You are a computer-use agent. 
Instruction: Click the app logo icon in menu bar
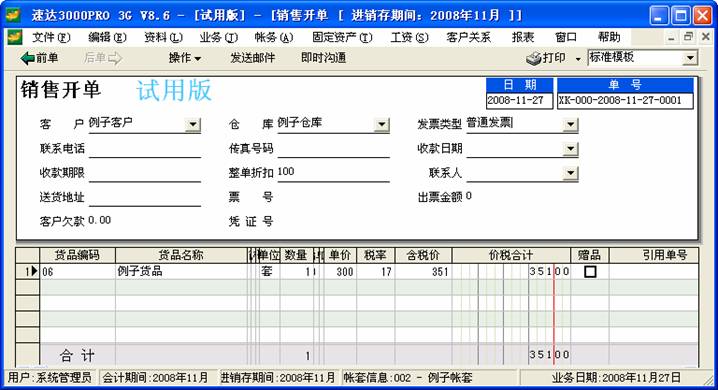coord(15,37)
